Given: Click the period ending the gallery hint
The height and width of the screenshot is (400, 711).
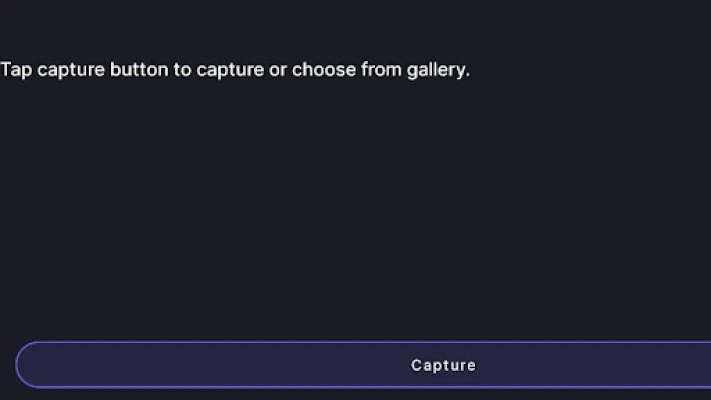Looking at the screenshot, I should [x=467, y=74].
